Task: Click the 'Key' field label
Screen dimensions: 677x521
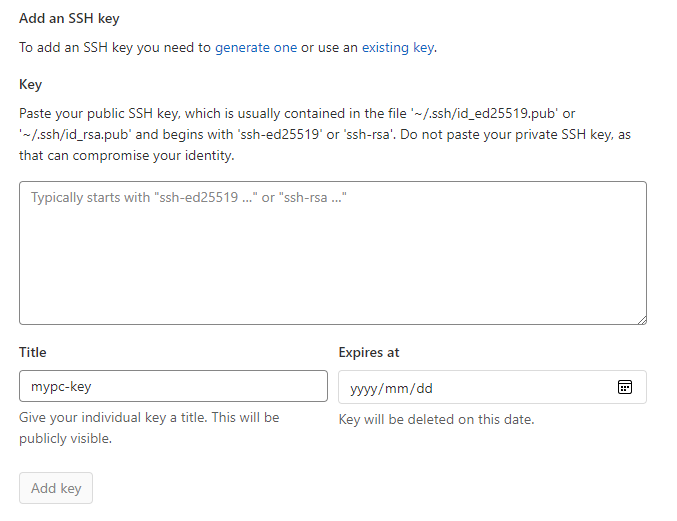Action: pyautogui.click(x=30, y=84)
